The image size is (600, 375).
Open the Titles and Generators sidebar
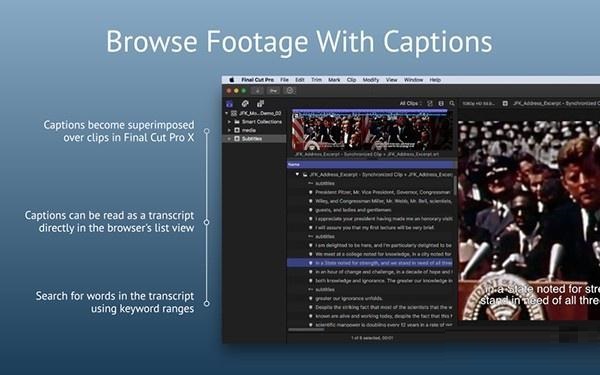click(260, 104)
